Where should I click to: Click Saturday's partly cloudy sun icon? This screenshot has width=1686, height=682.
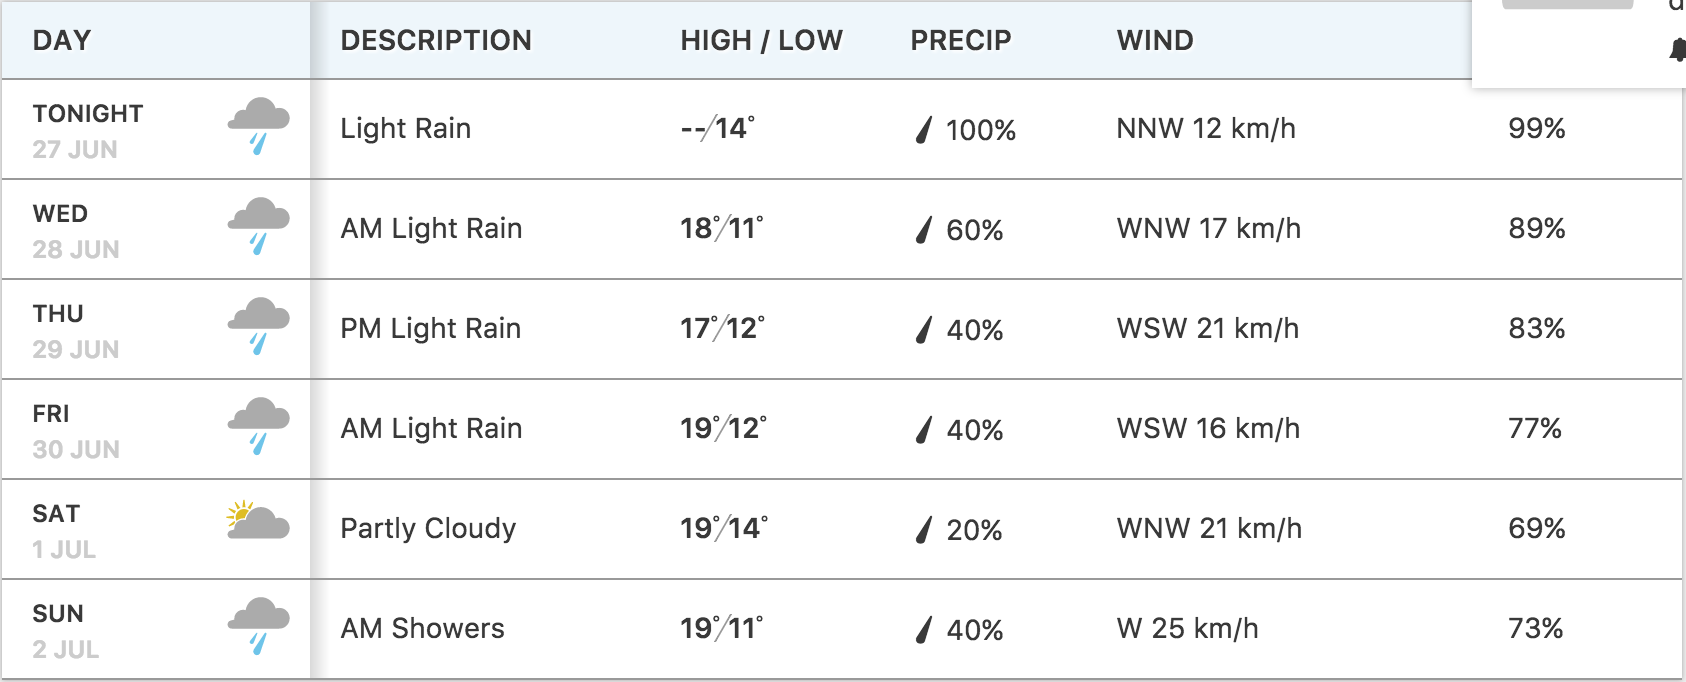click(x=258, y=521)
